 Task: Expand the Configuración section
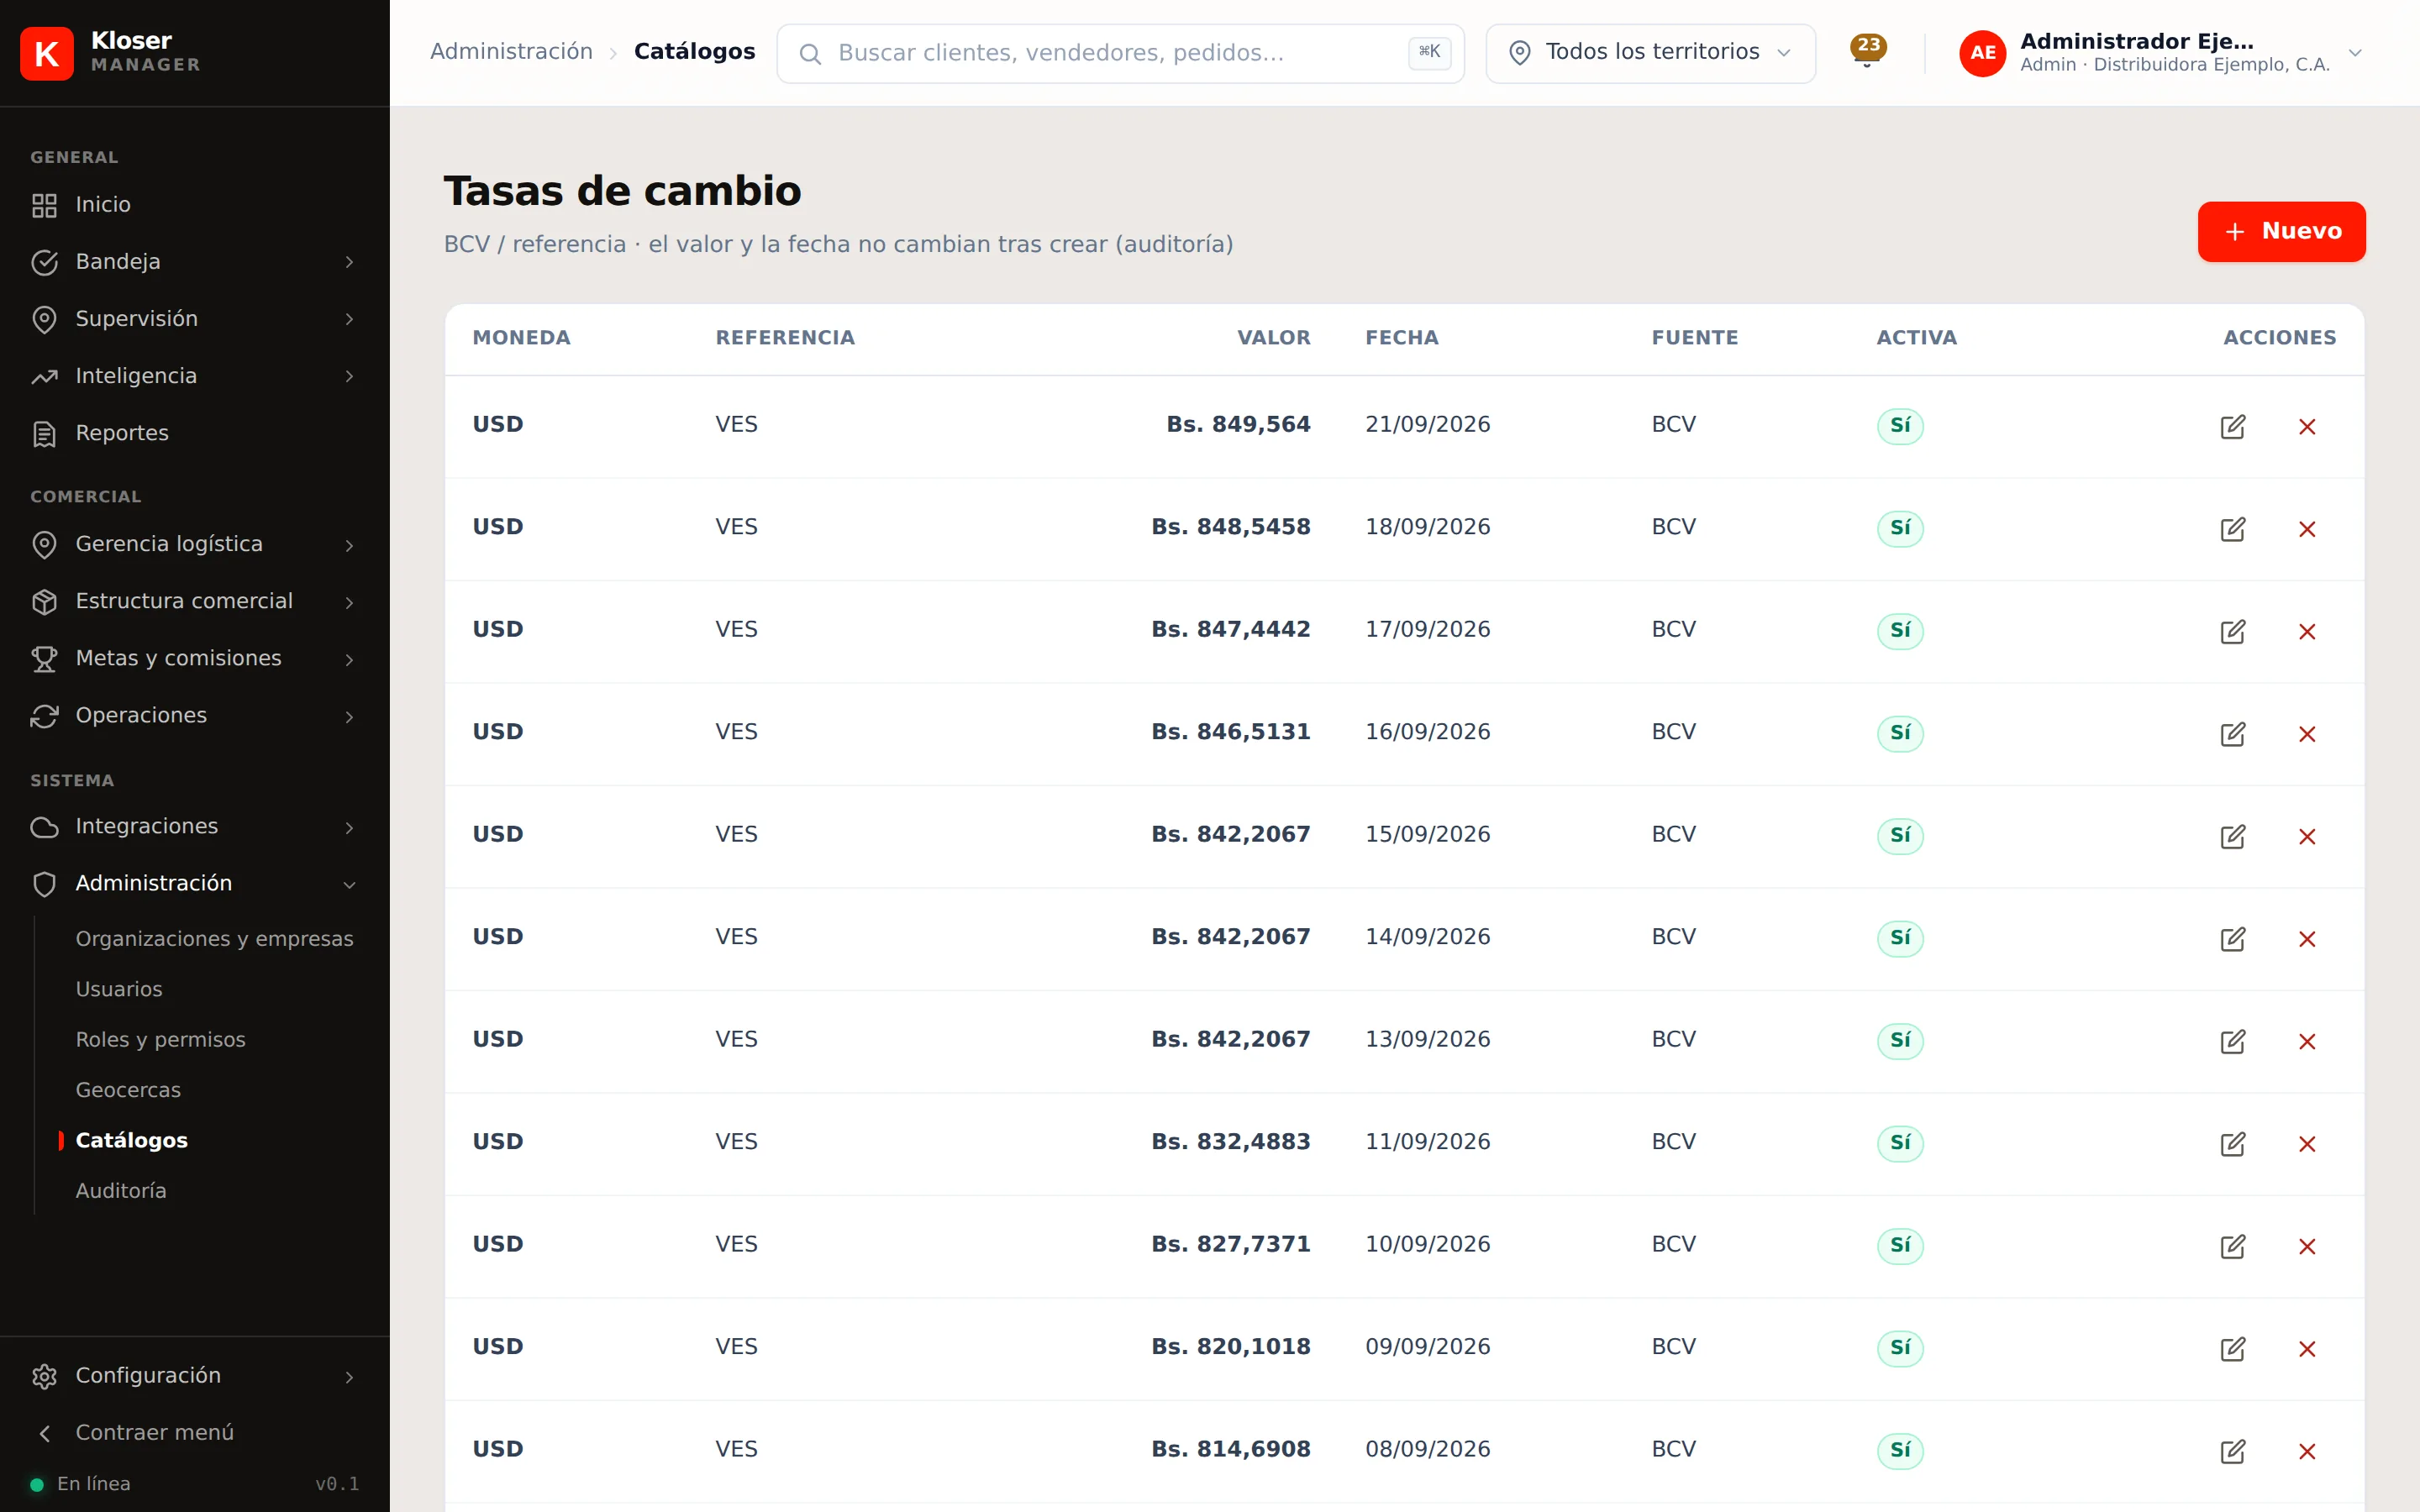(x=194, y=1376)
